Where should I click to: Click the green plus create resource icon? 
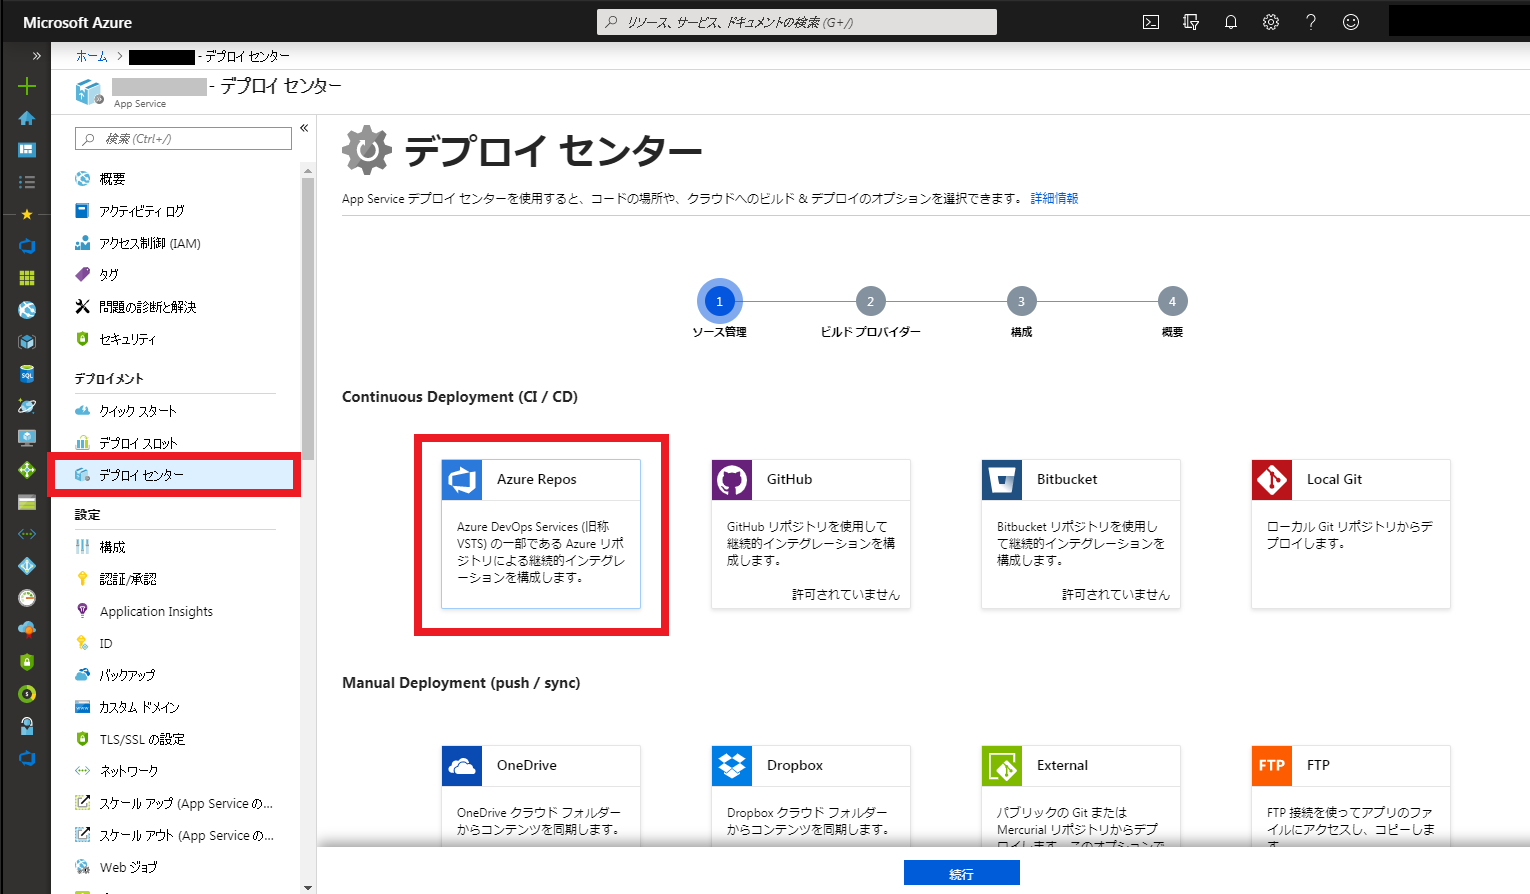27,86
